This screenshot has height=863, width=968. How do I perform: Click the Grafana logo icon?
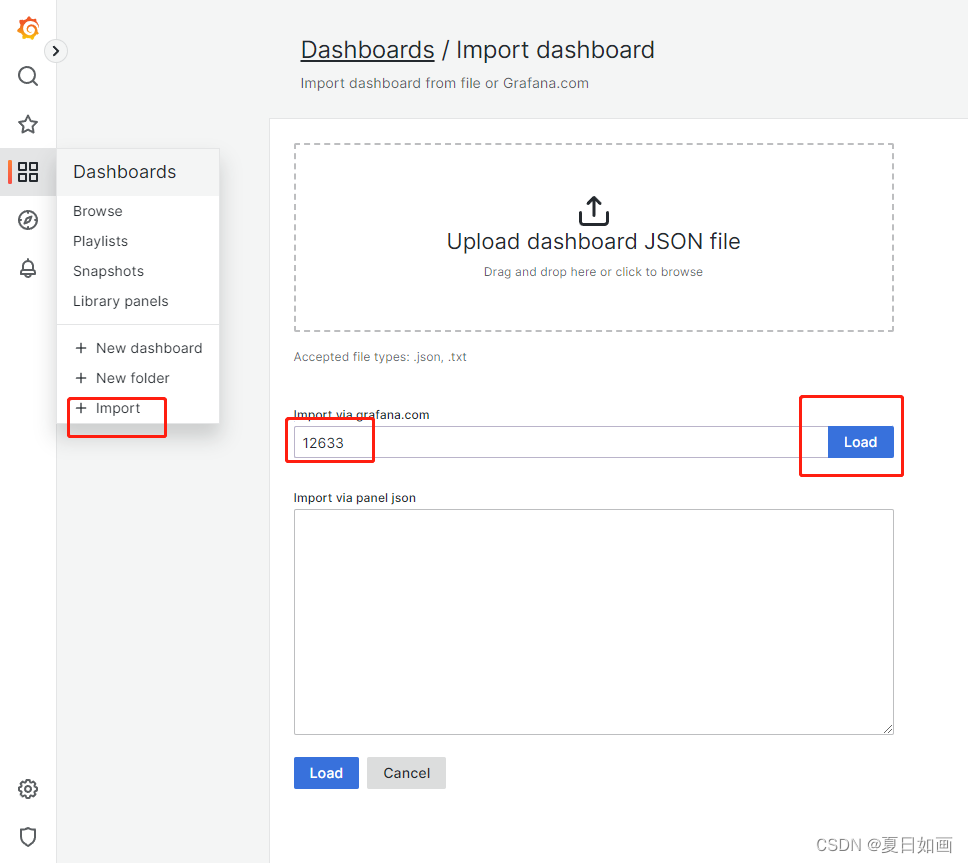[28, 29]
